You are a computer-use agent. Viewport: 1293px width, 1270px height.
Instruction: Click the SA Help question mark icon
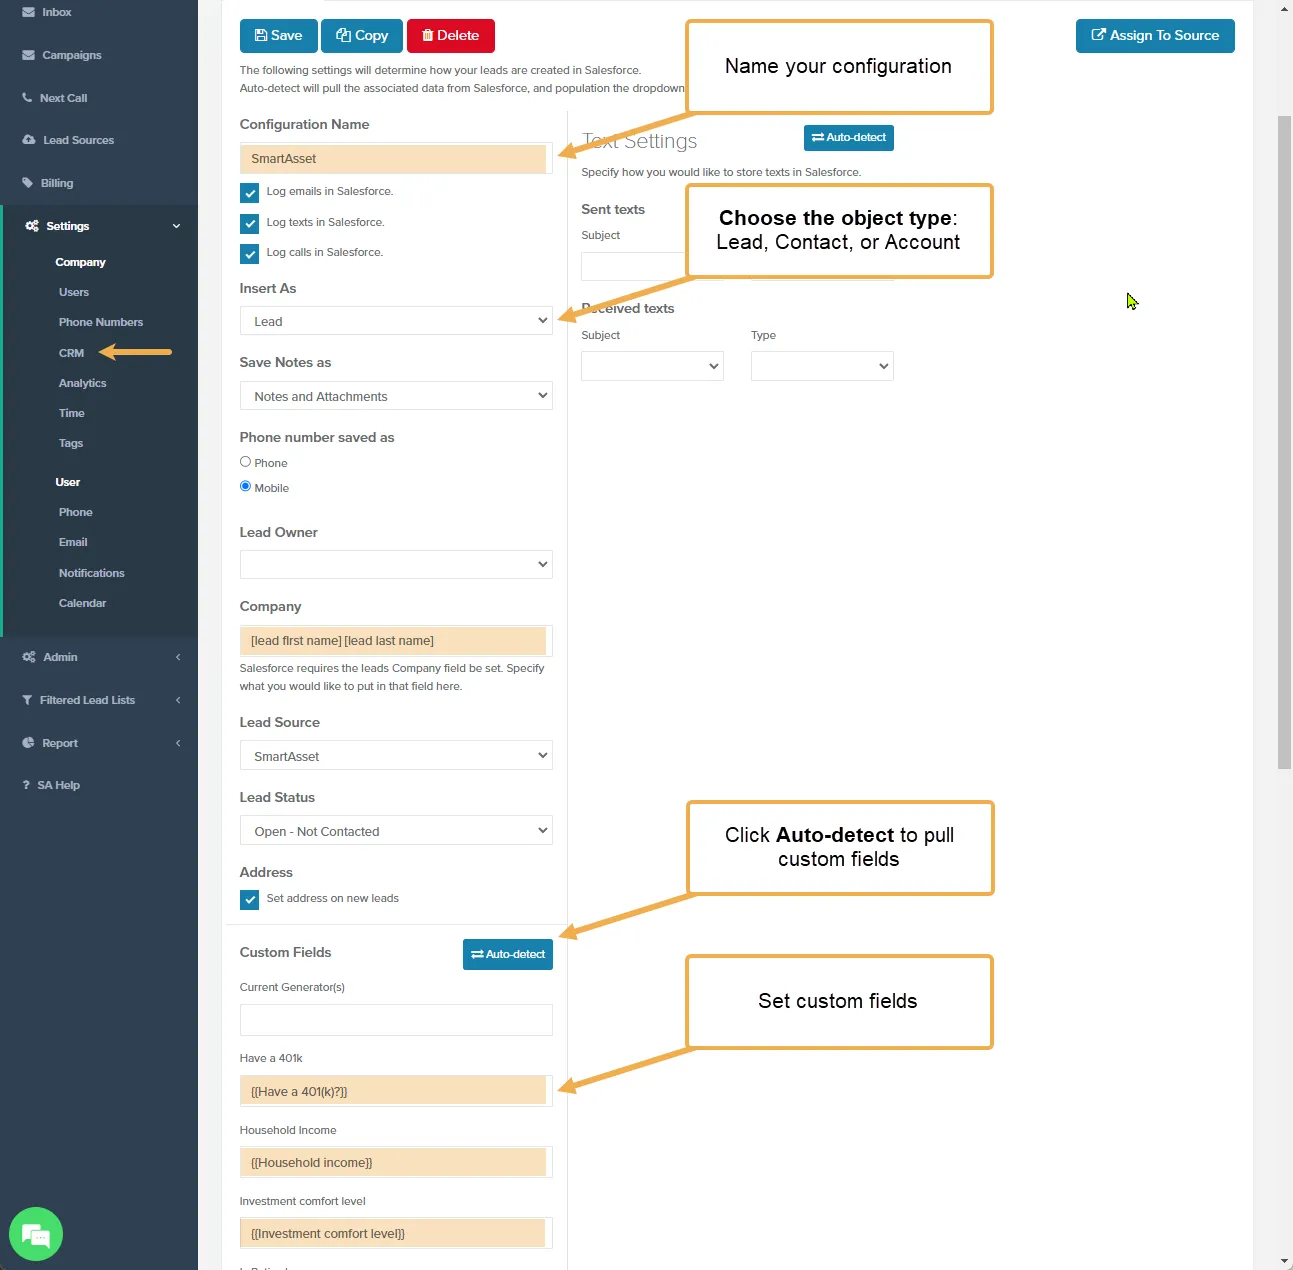(x=26, y=785)
